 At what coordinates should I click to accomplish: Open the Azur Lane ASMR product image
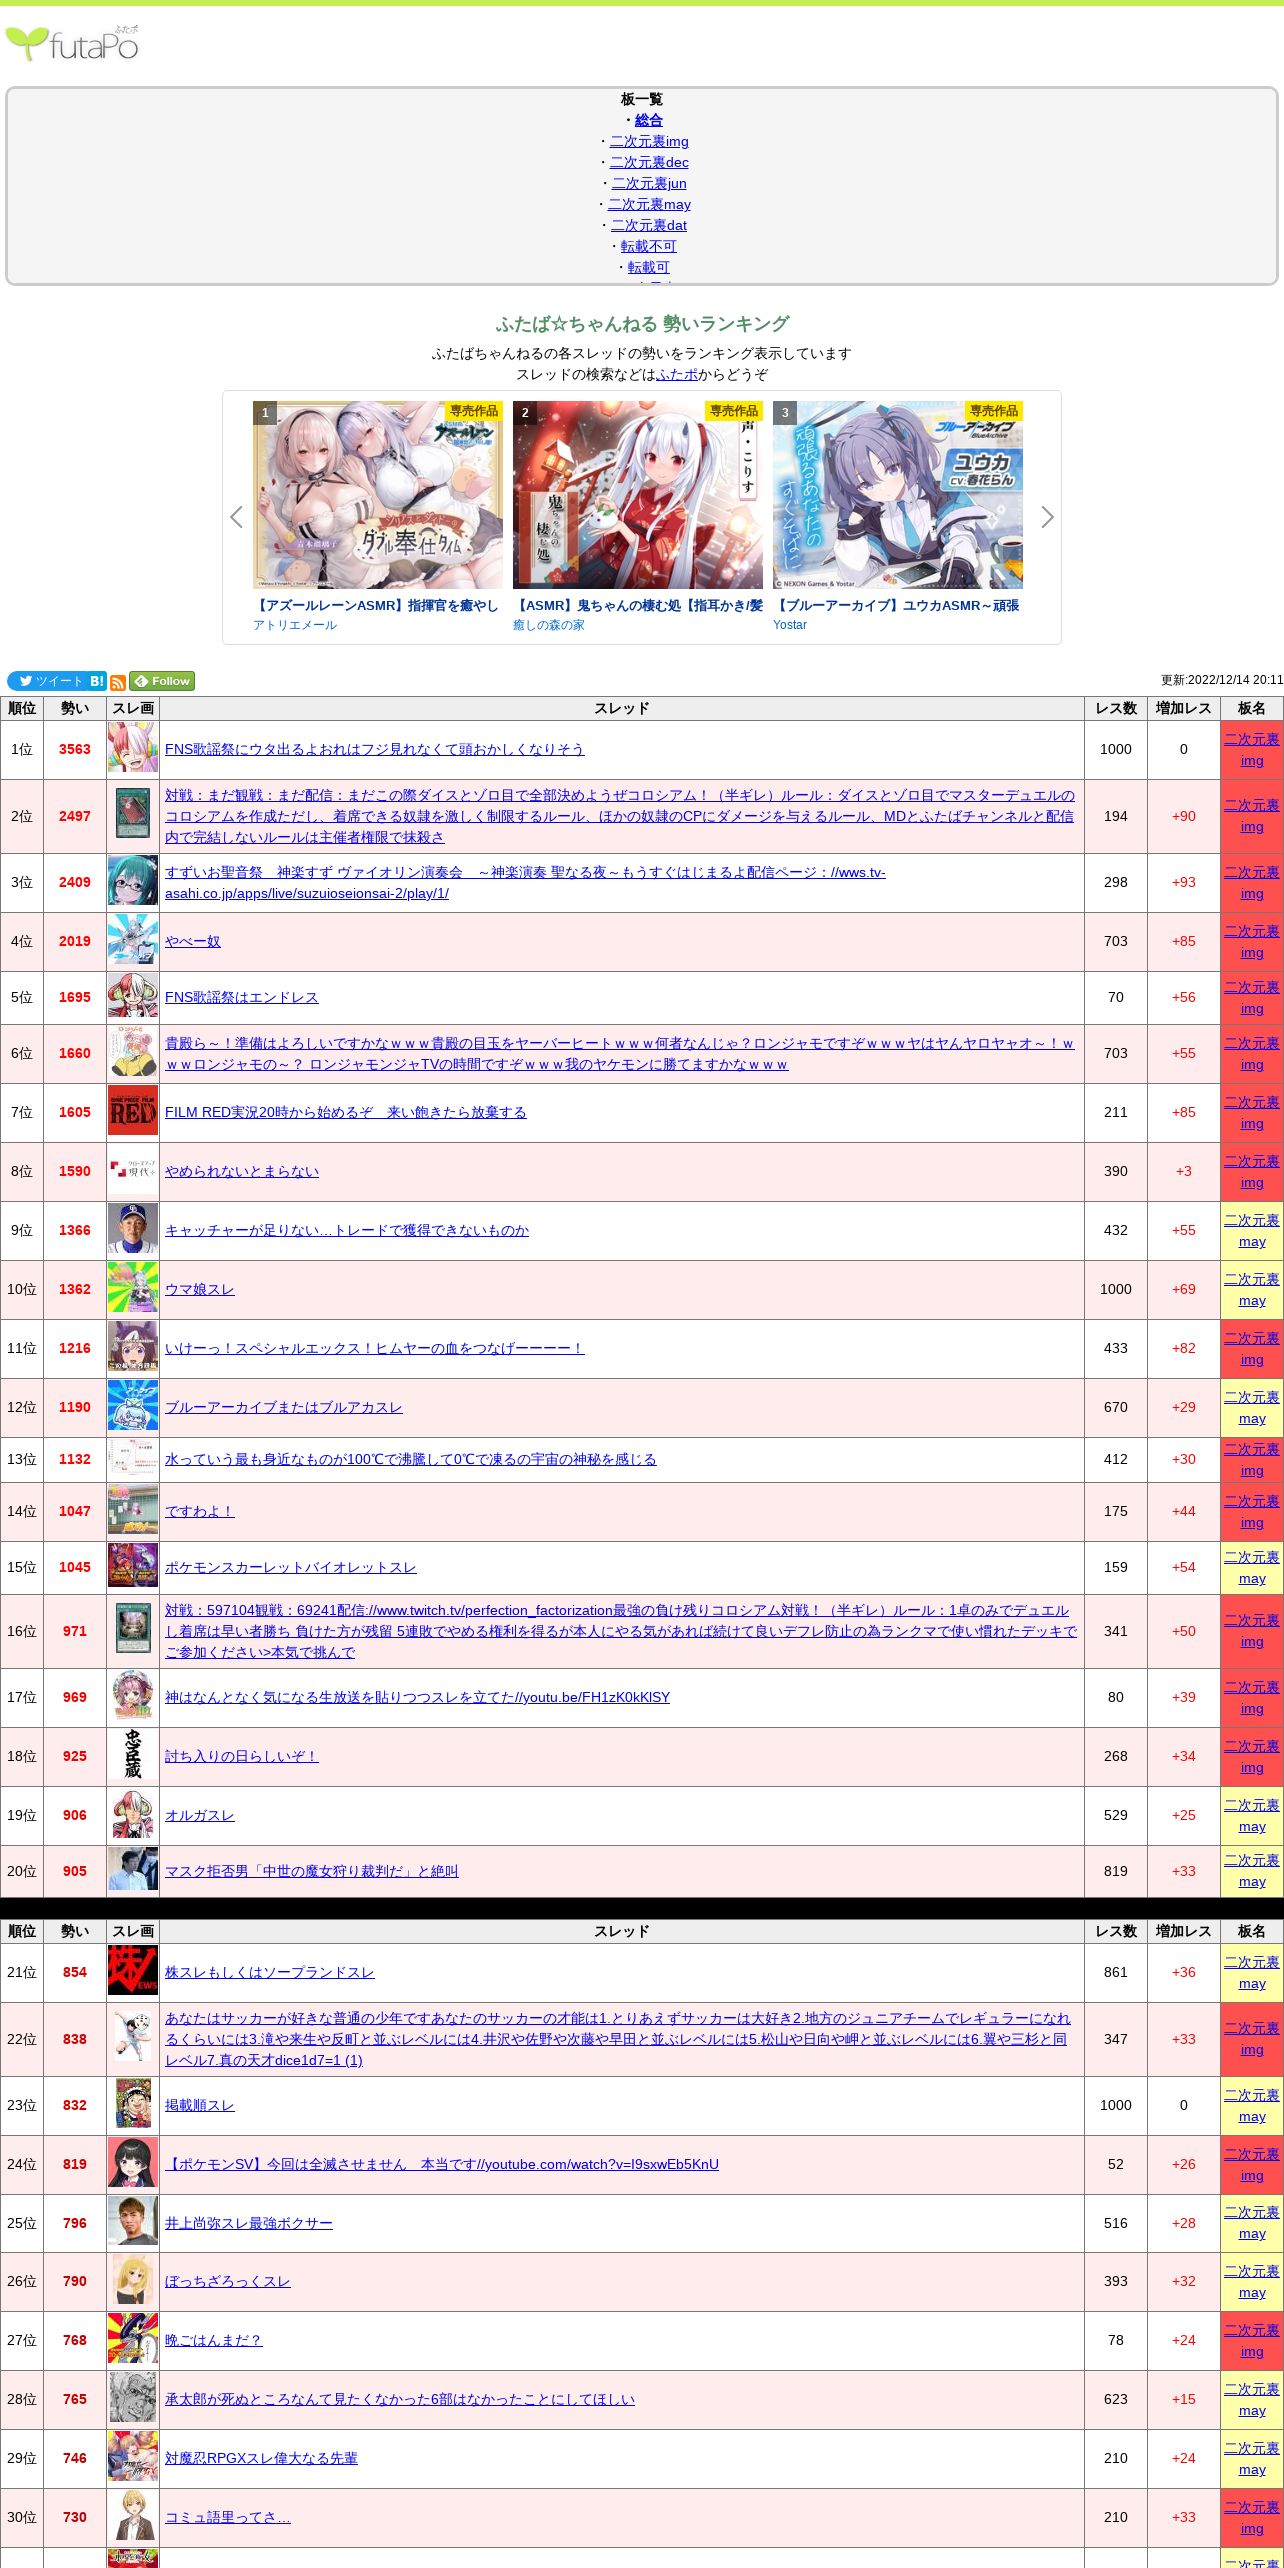pyautogui.click(x=377, y=495)
